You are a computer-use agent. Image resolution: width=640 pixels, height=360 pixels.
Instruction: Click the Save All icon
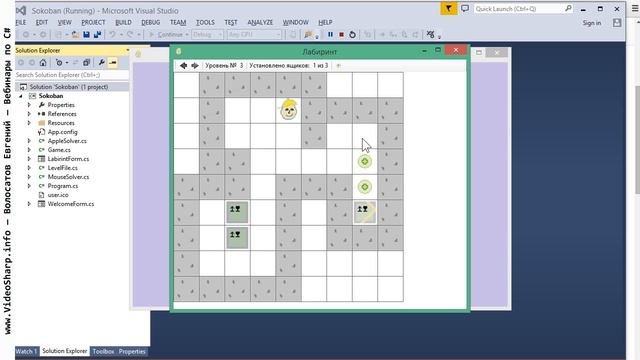pyautogui.click(x=97, y=35)
